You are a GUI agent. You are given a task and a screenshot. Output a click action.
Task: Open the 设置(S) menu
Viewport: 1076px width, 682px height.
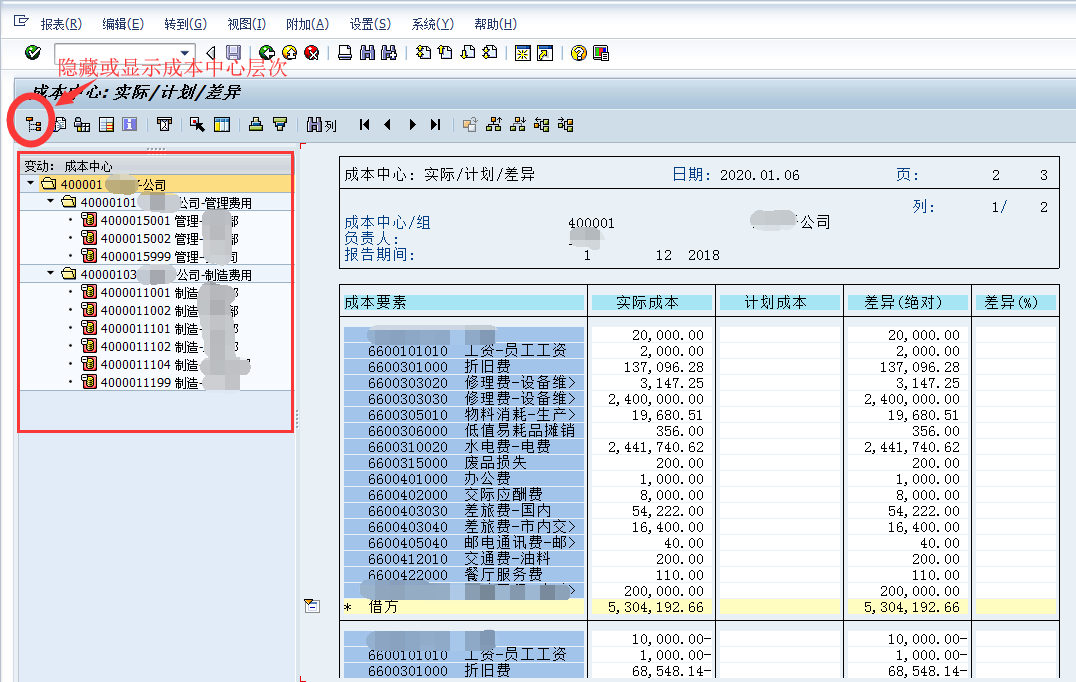tap(370, 24)
